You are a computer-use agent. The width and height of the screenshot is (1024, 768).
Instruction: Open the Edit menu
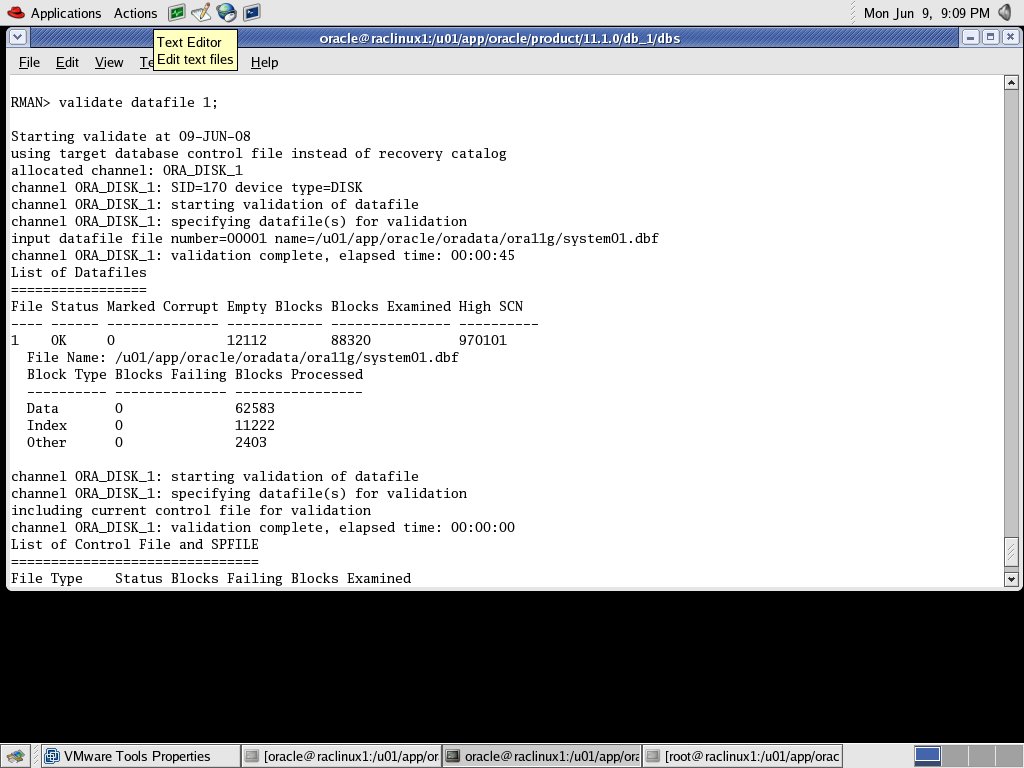tap(67, 62)
